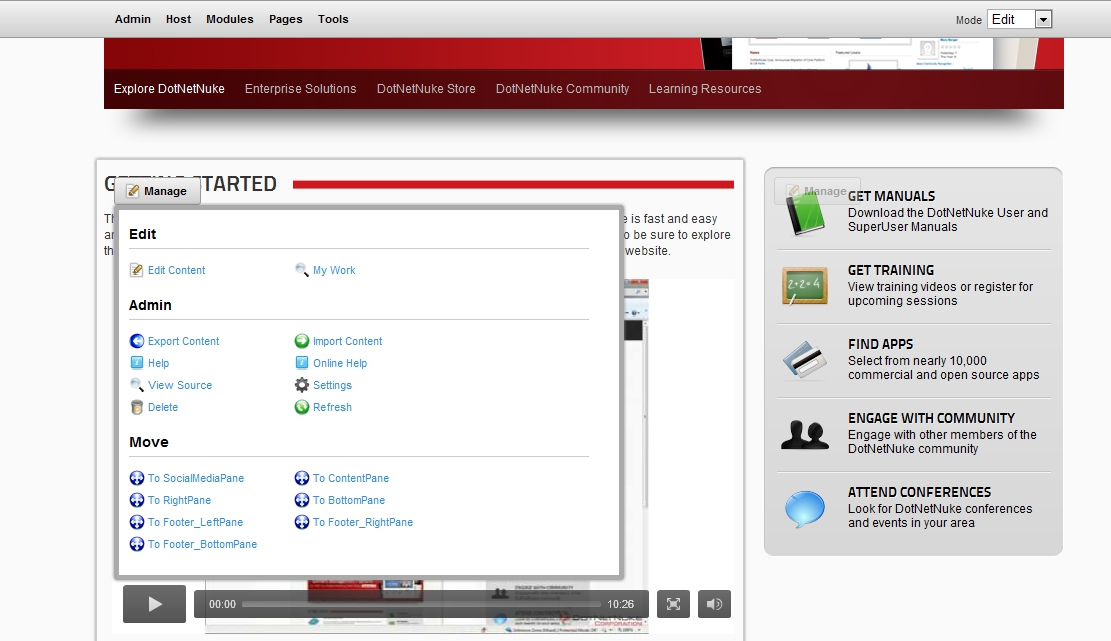Screen dimensions: 1111x641
Task: Click the Engage with Community people icon
Action: click(805, 434)
